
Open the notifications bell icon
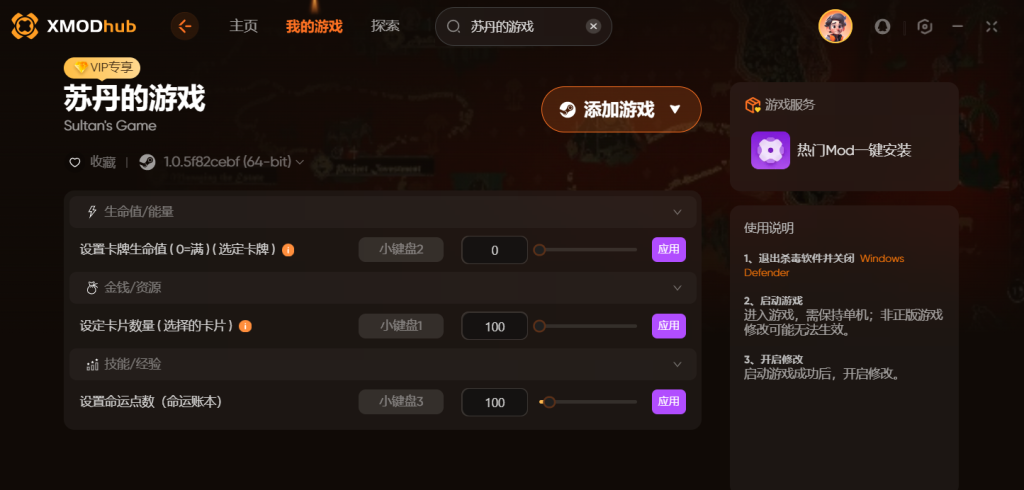882,26
